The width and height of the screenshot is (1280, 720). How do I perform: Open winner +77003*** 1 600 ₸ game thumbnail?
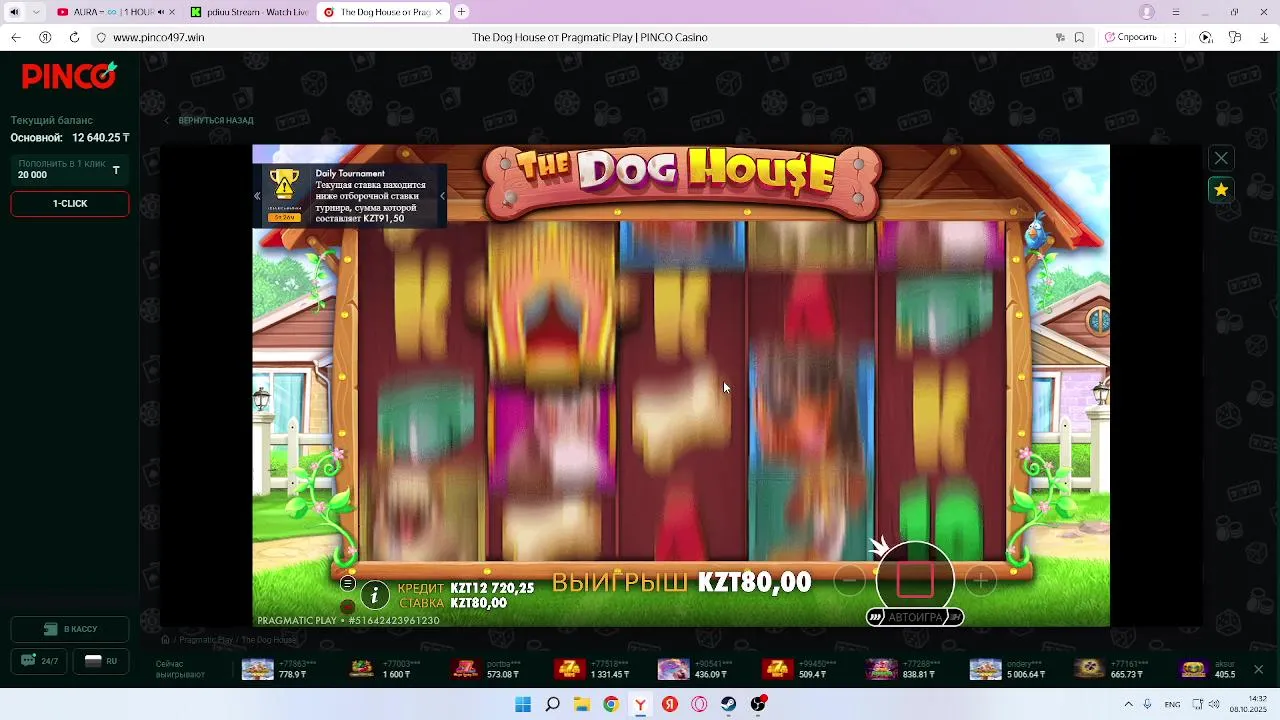pyautogui.click(x=362, y=669)
